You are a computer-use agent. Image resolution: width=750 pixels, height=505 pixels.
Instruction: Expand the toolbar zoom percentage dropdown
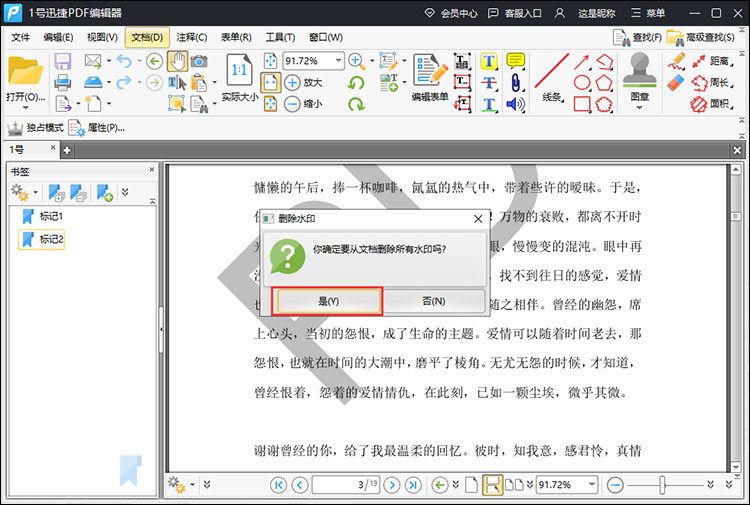(339, 61)
